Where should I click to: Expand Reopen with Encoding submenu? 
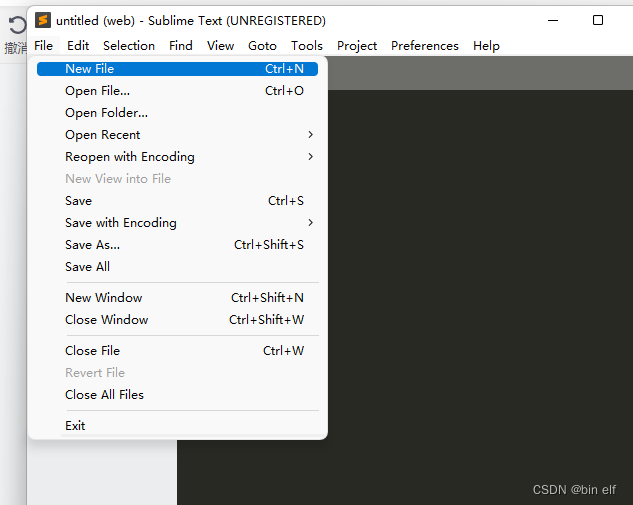[x=177, y=157]
